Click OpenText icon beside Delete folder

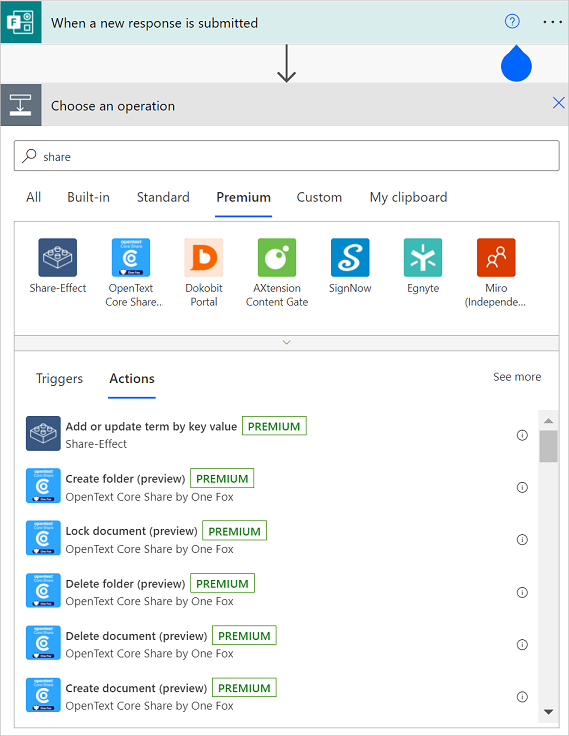(43, 590)
